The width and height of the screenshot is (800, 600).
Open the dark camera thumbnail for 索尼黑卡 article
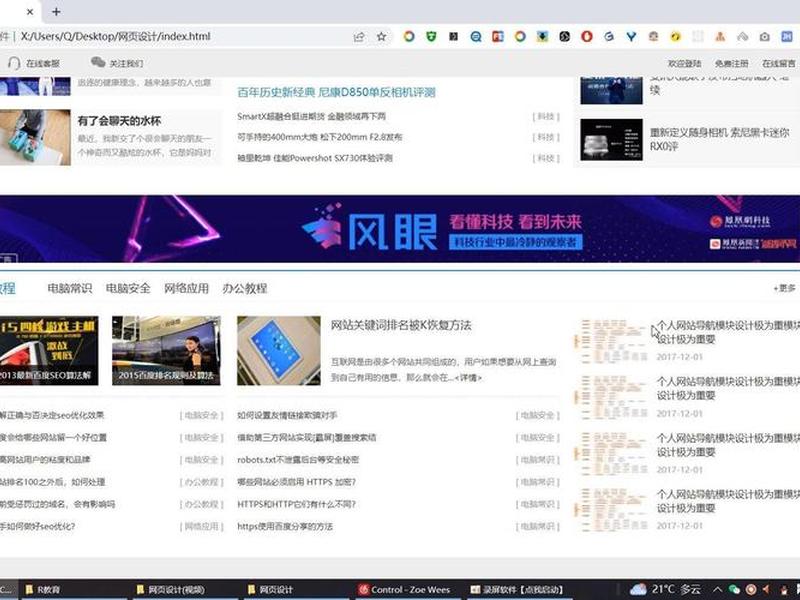click(611, 139)
